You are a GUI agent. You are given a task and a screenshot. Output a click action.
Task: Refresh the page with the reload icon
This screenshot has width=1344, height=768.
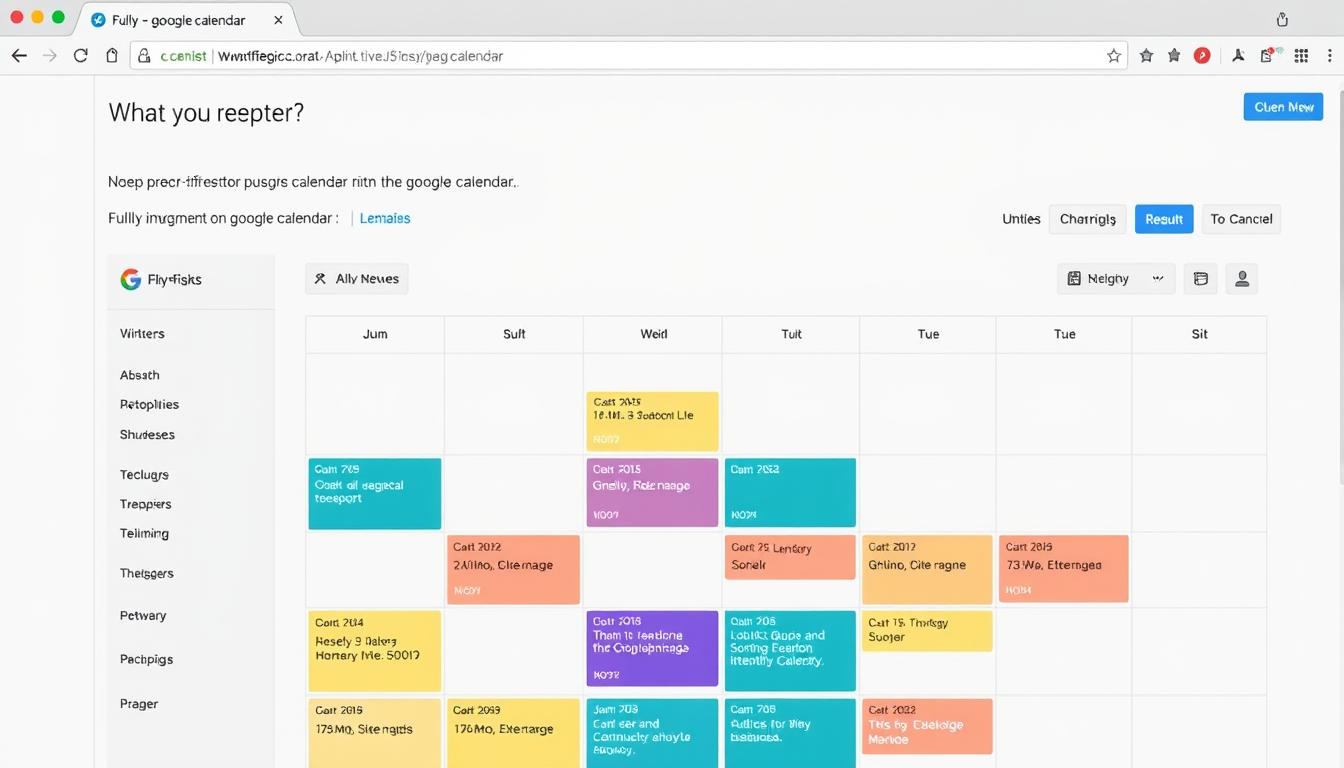(80, 56)
